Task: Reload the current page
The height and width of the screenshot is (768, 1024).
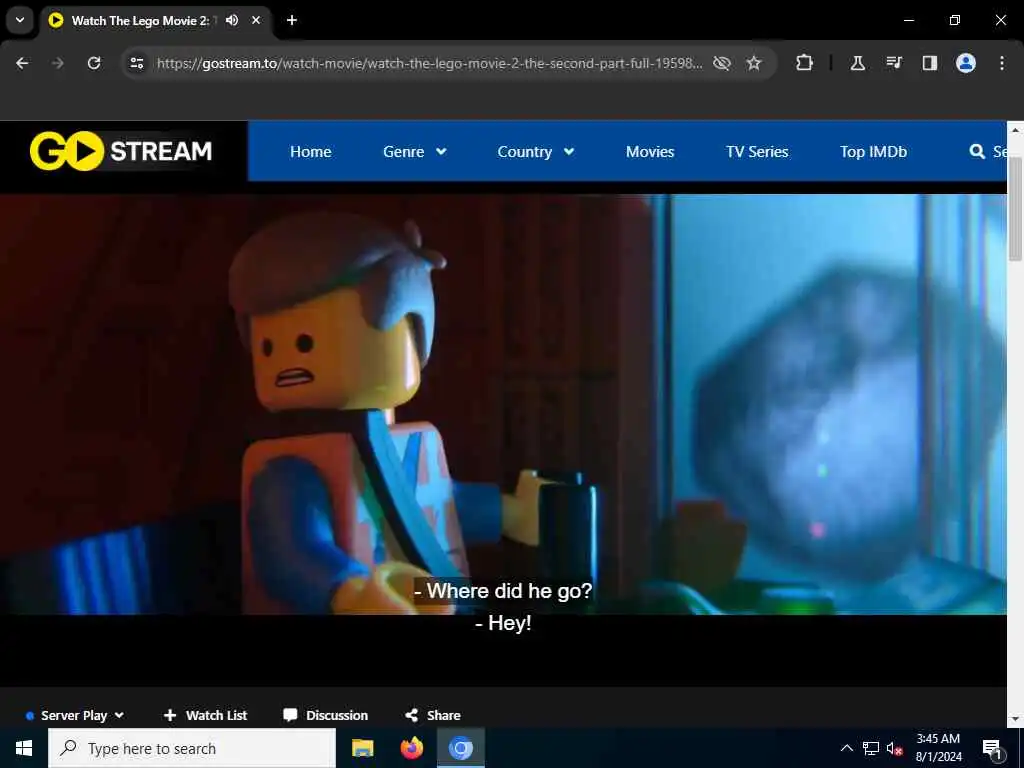Action: click(x=94, y=63)
